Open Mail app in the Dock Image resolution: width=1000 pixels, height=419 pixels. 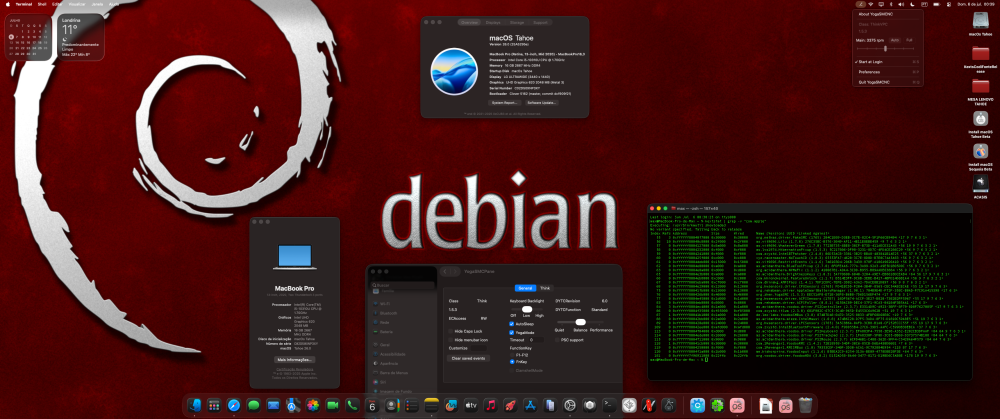274,405
